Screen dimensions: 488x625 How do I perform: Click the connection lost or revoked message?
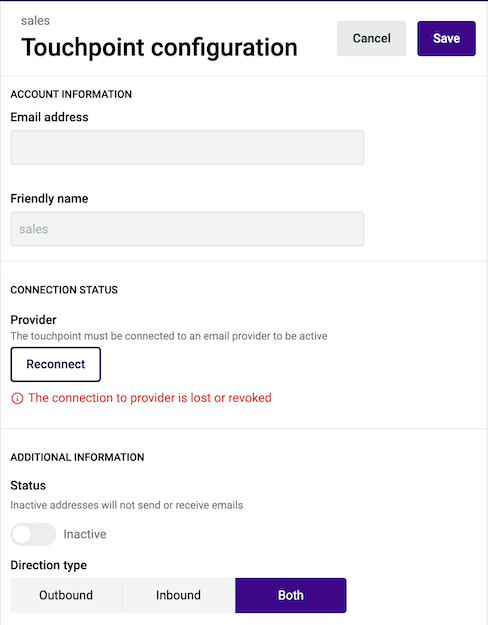(150, 398)
